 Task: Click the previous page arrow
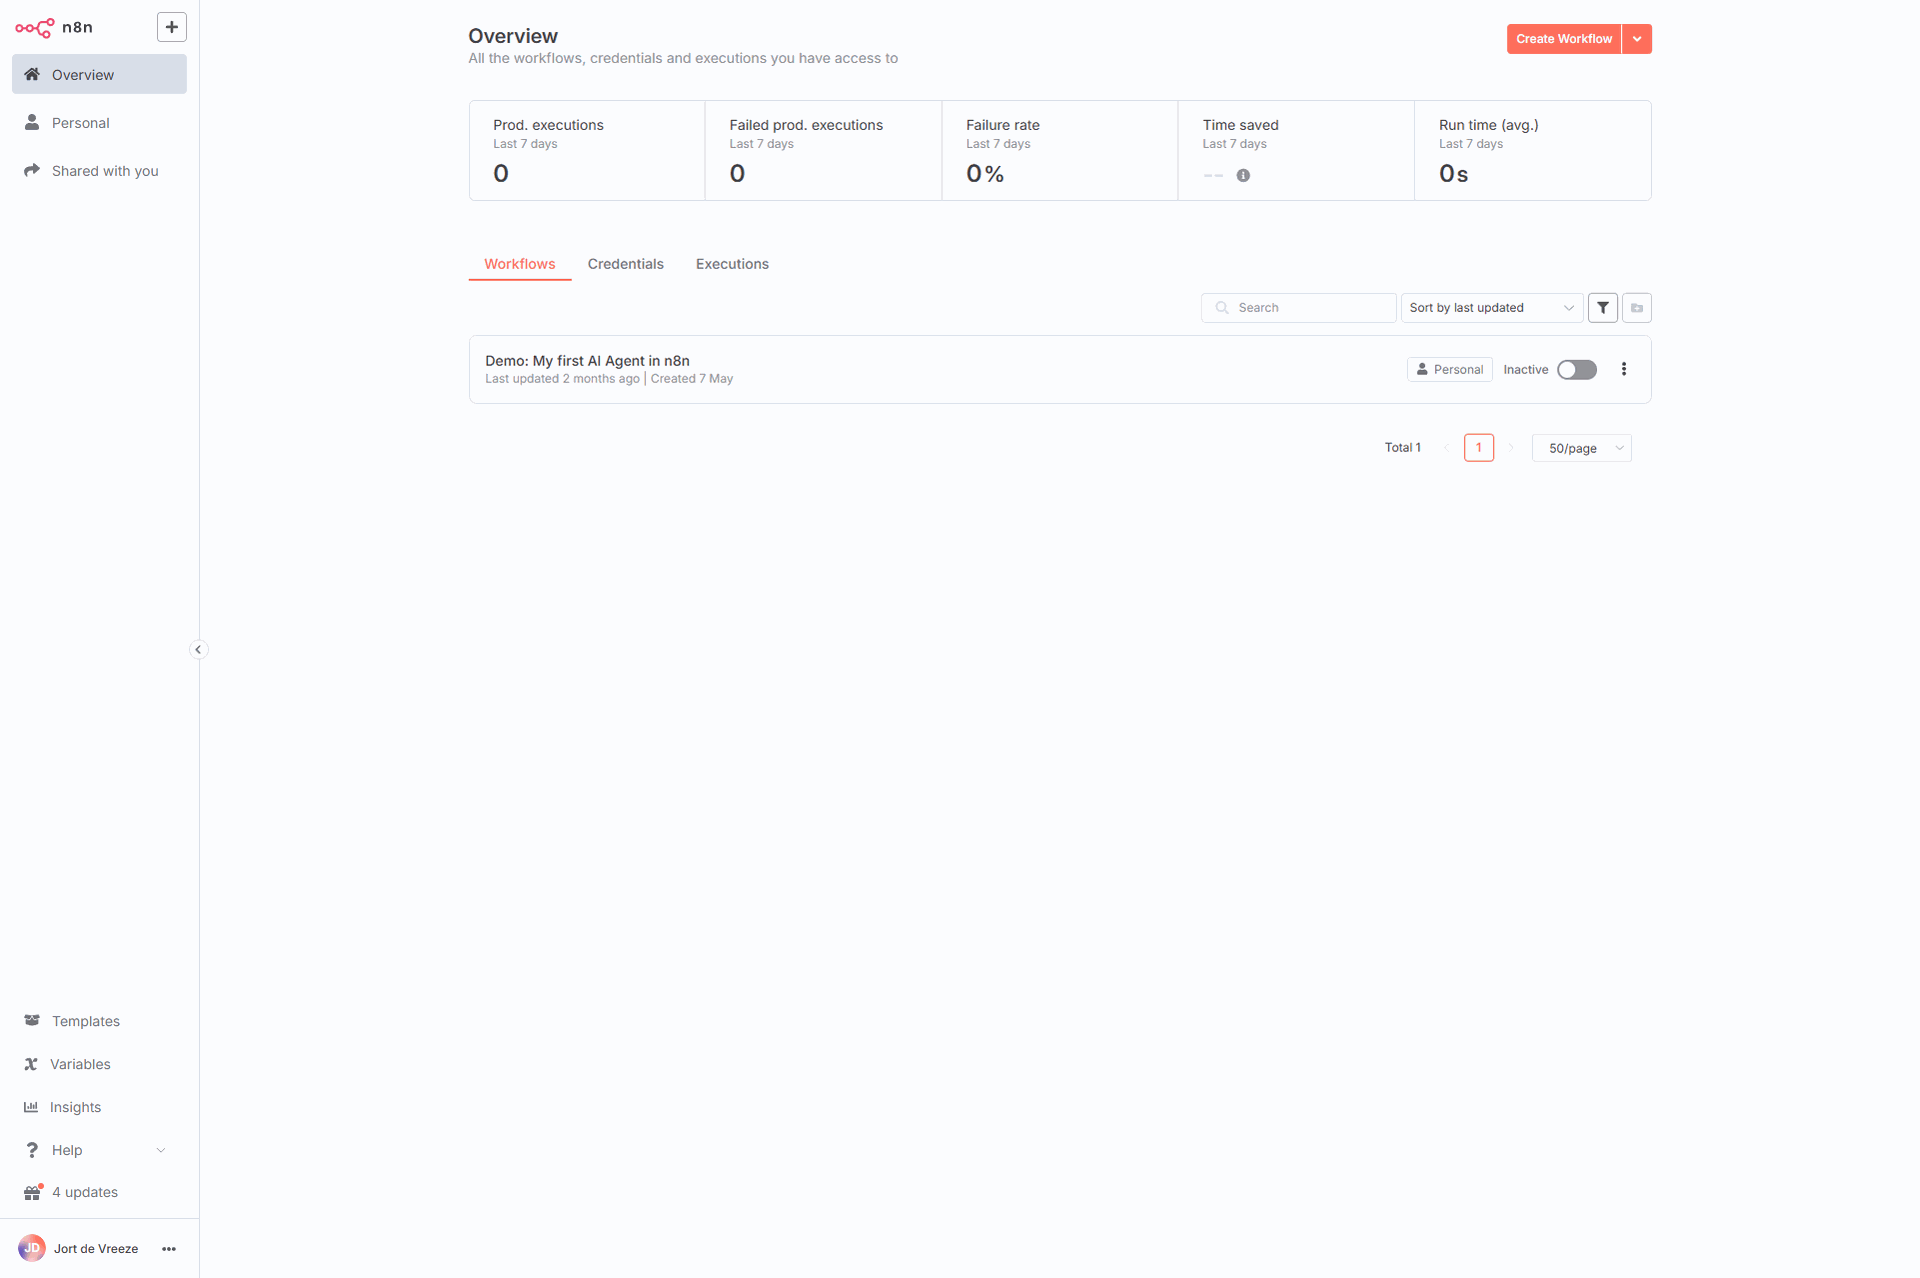coord(1446,448)
